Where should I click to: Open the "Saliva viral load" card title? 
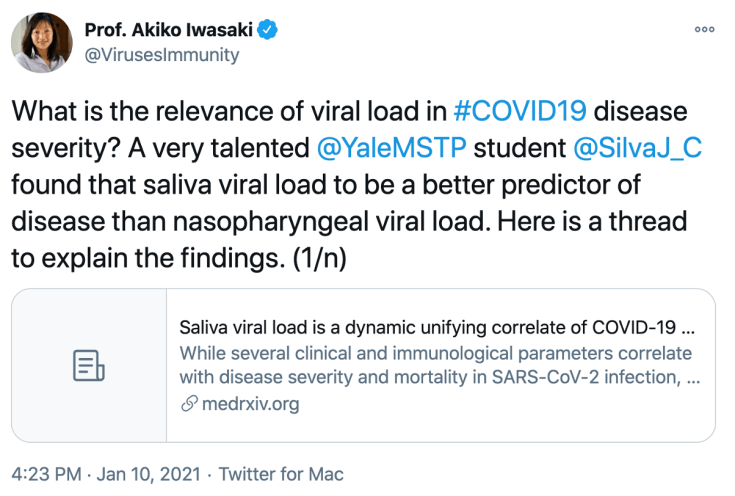pyautogui.click(x=436, y=328)
